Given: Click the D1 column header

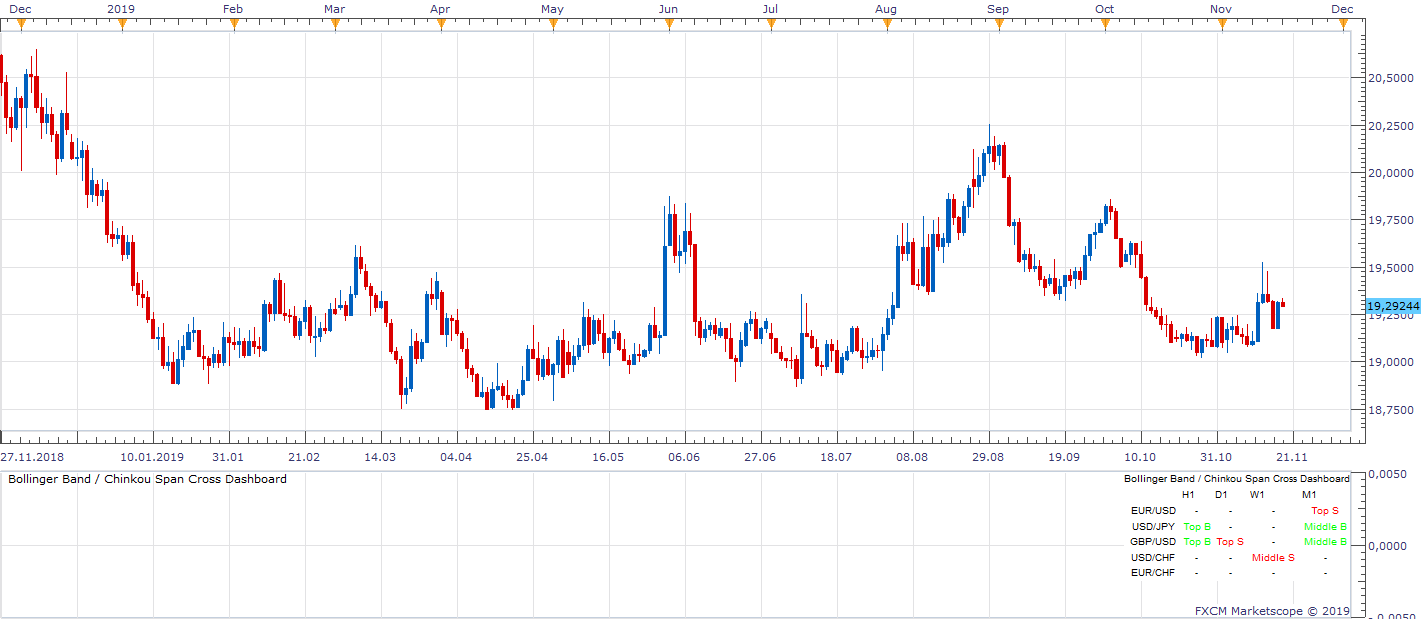Looking at the screenshot, I should point(1221,494).
